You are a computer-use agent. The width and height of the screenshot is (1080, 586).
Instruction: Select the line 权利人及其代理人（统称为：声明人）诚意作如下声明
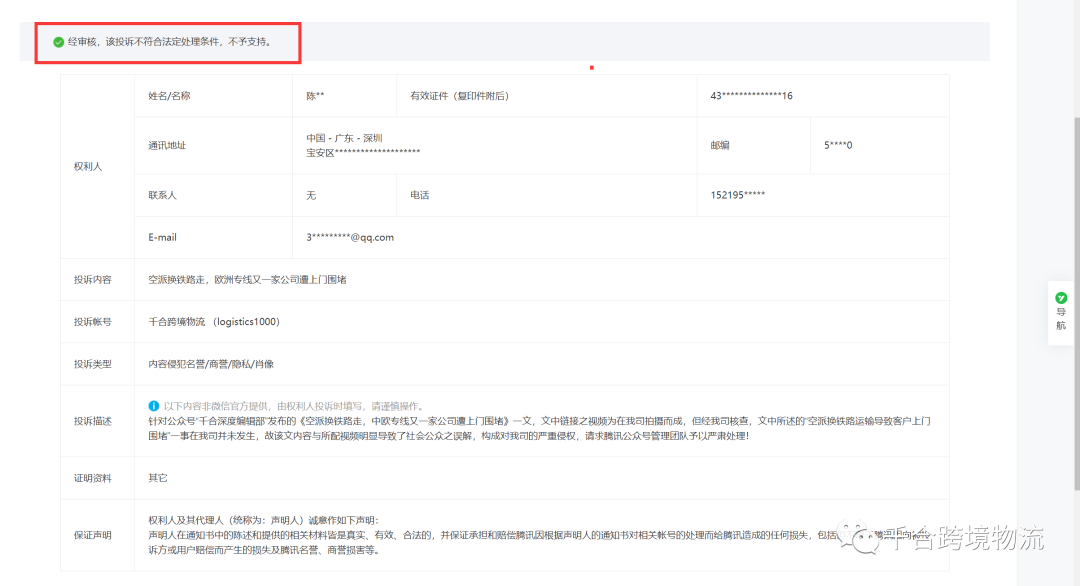[x=264, y=520]
